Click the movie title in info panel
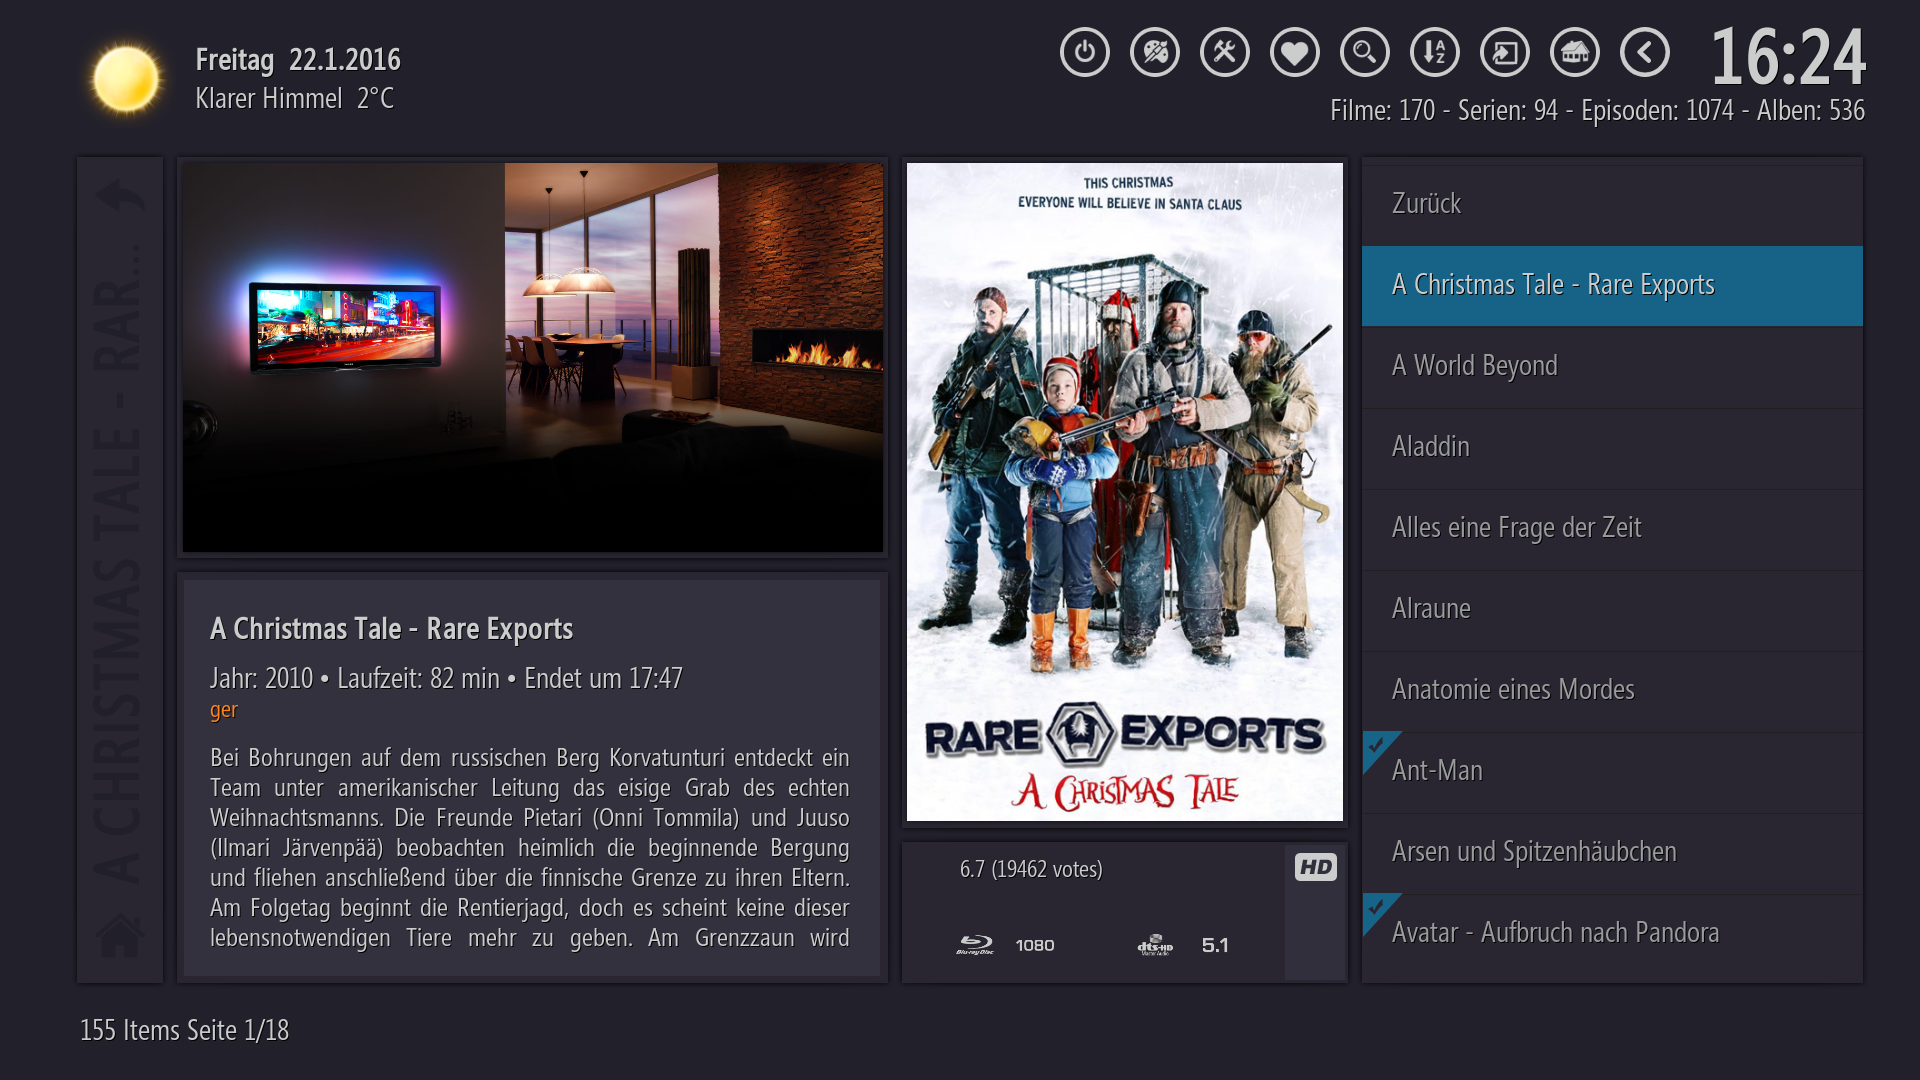Viewport: 1920px width, 1080px height. pyautogui.click(x=391, y=629)
